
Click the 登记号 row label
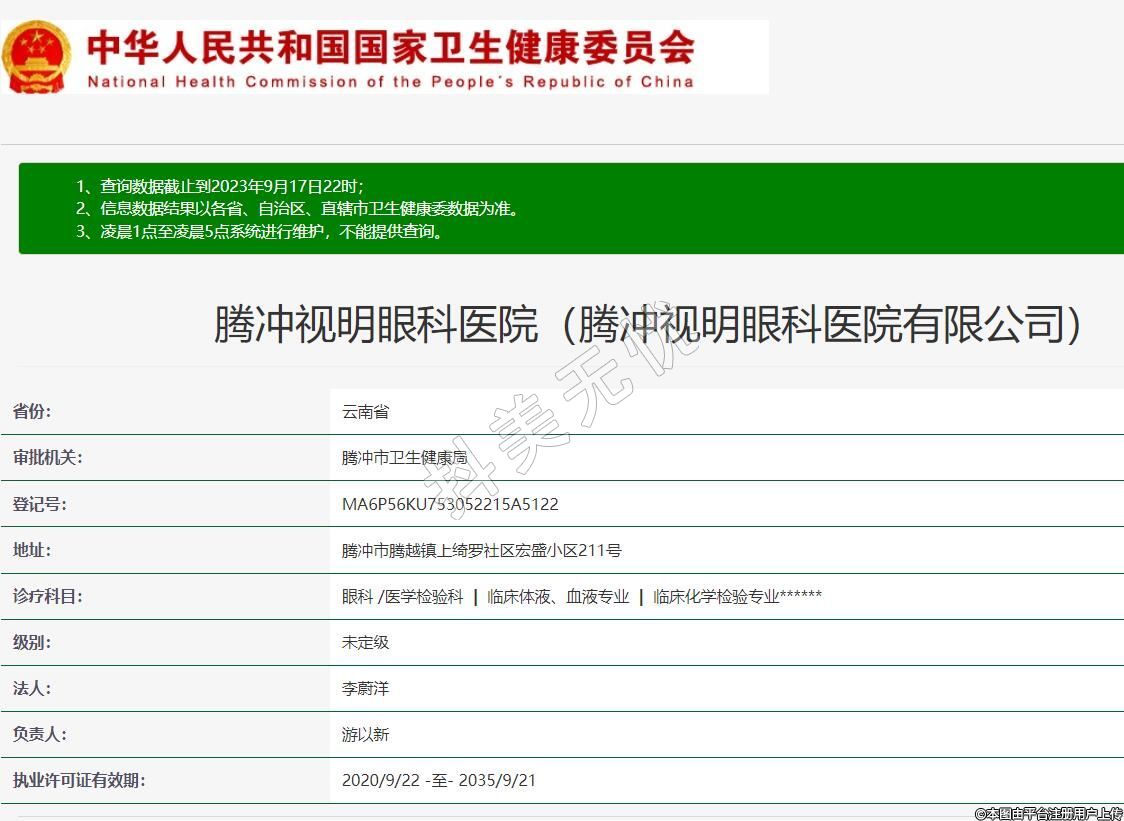point(39,504)
